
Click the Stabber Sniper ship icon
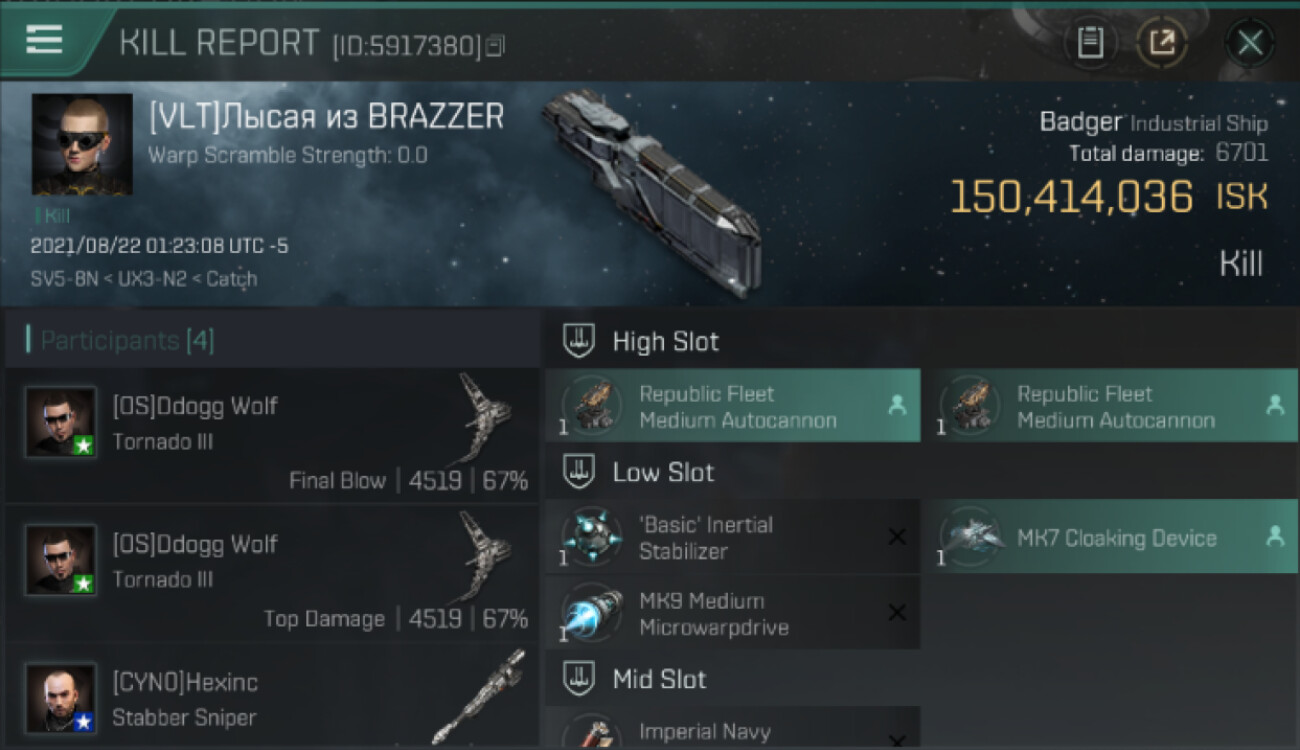[478, 698]
